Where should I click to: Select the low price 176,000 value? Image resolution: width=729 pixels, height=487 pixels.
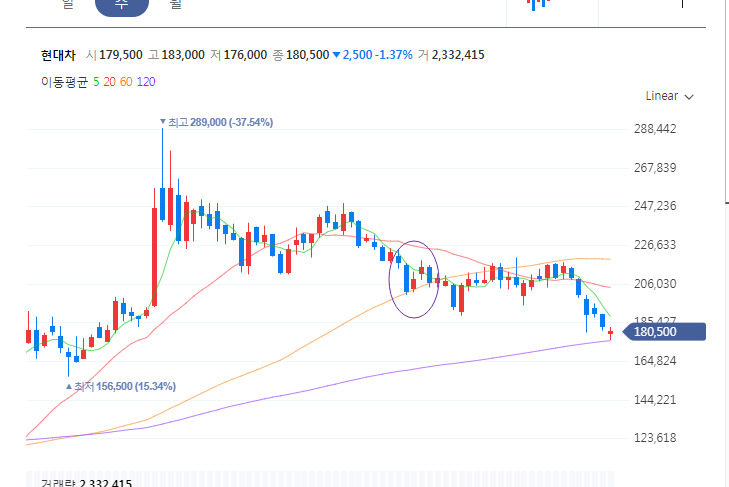(245, 55)
